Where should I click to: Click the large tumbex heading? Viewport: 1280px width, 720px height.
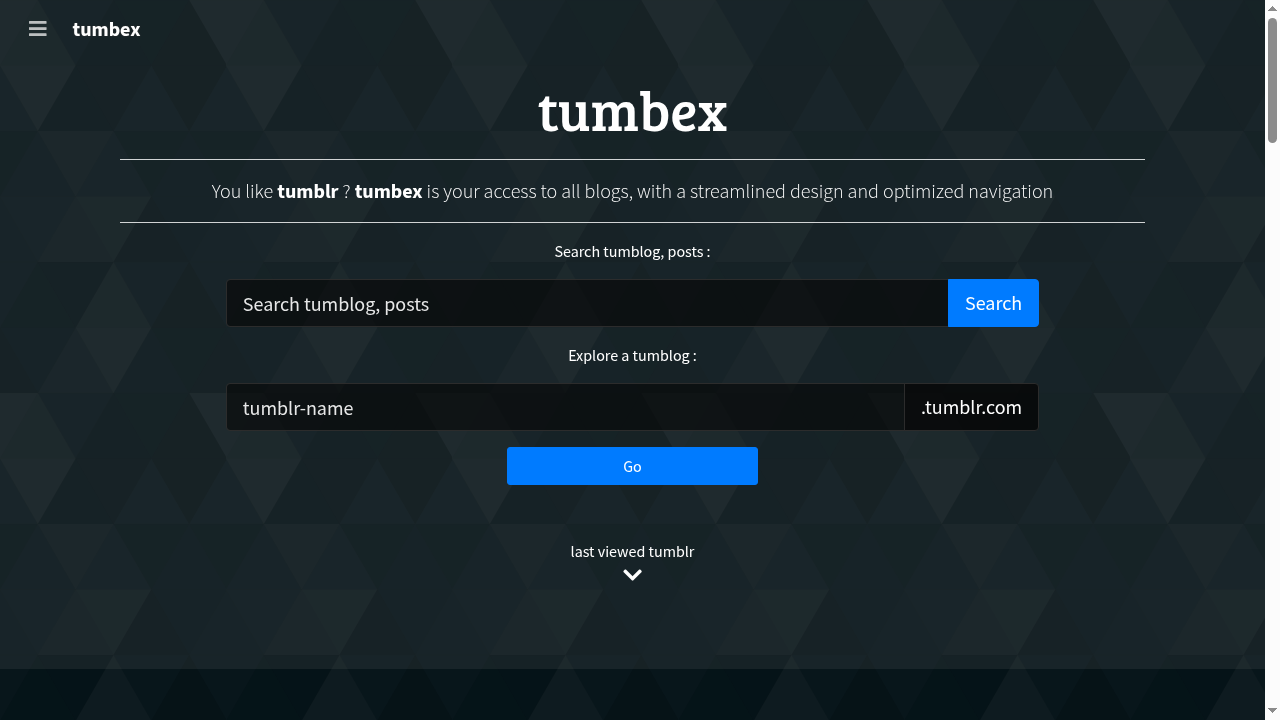[x=632, y=112]
